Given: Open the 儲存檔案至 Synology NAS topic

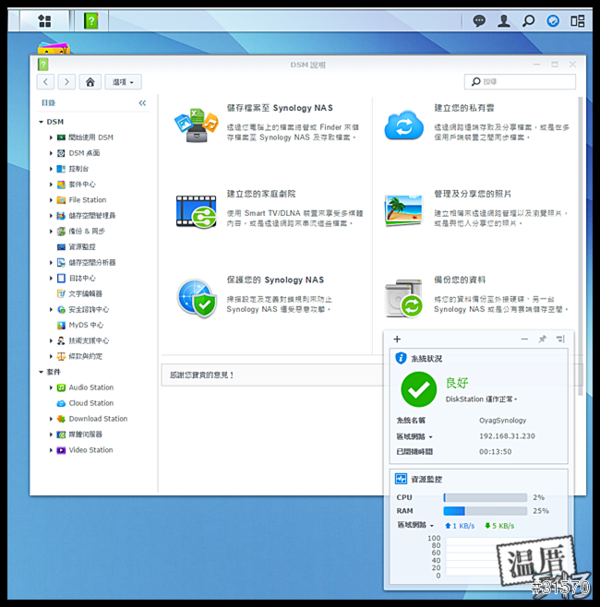Looking at the screenshot, I should pos(280,108).
